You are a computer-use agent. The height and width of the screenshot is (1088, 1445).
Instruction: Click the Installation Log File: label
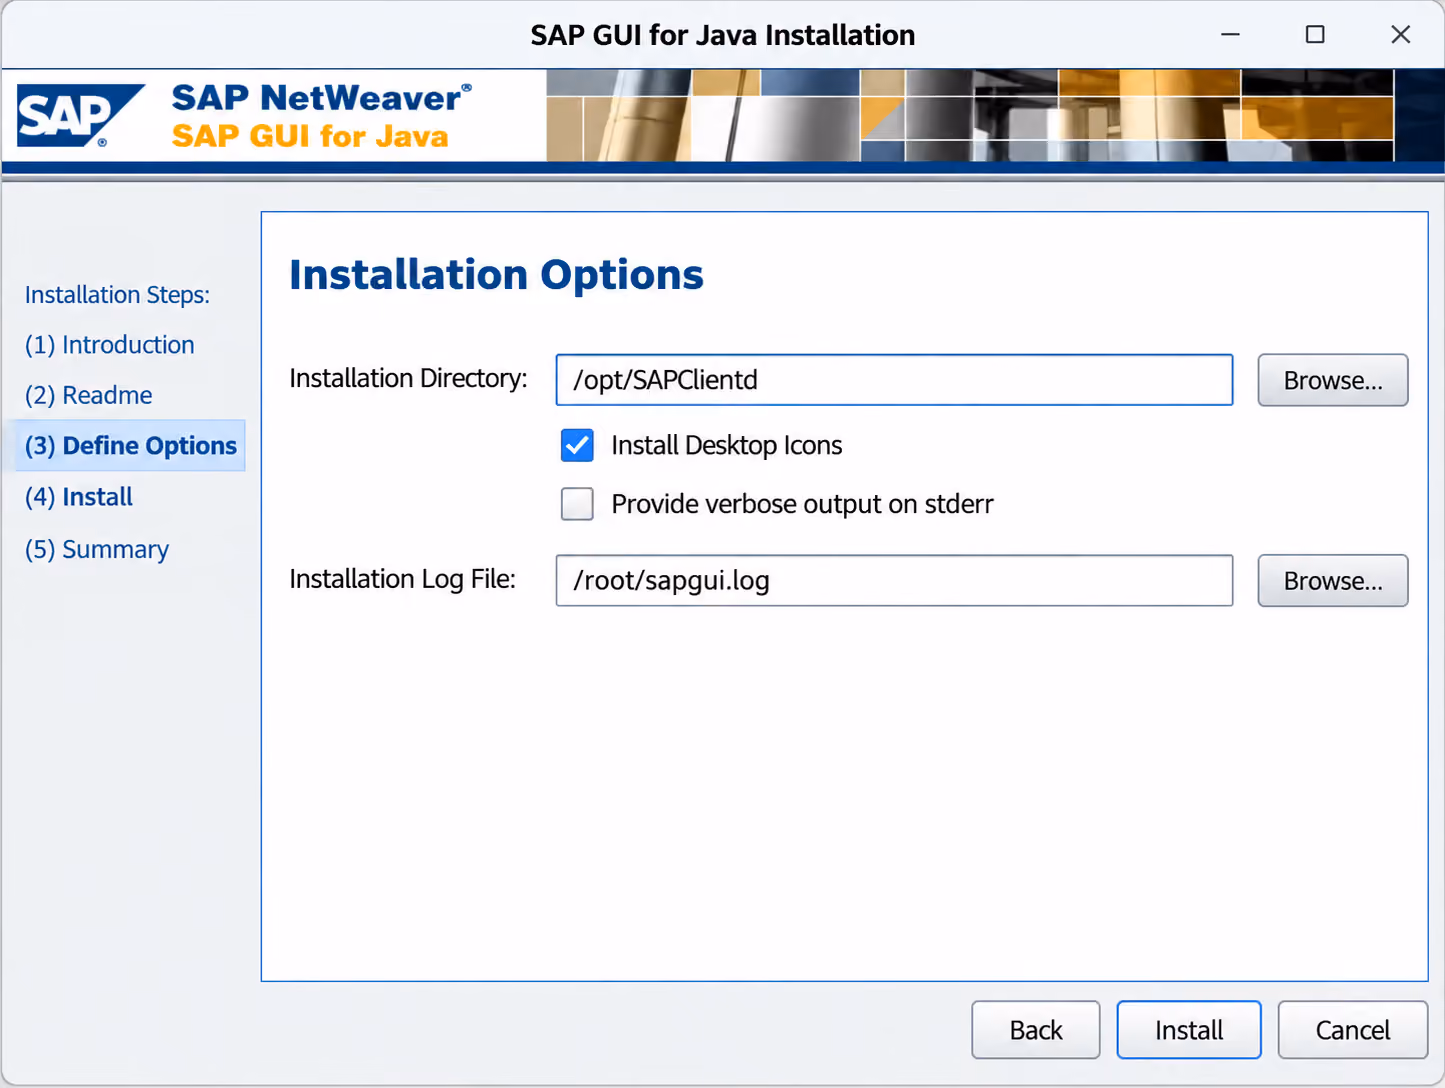[402, 579]
